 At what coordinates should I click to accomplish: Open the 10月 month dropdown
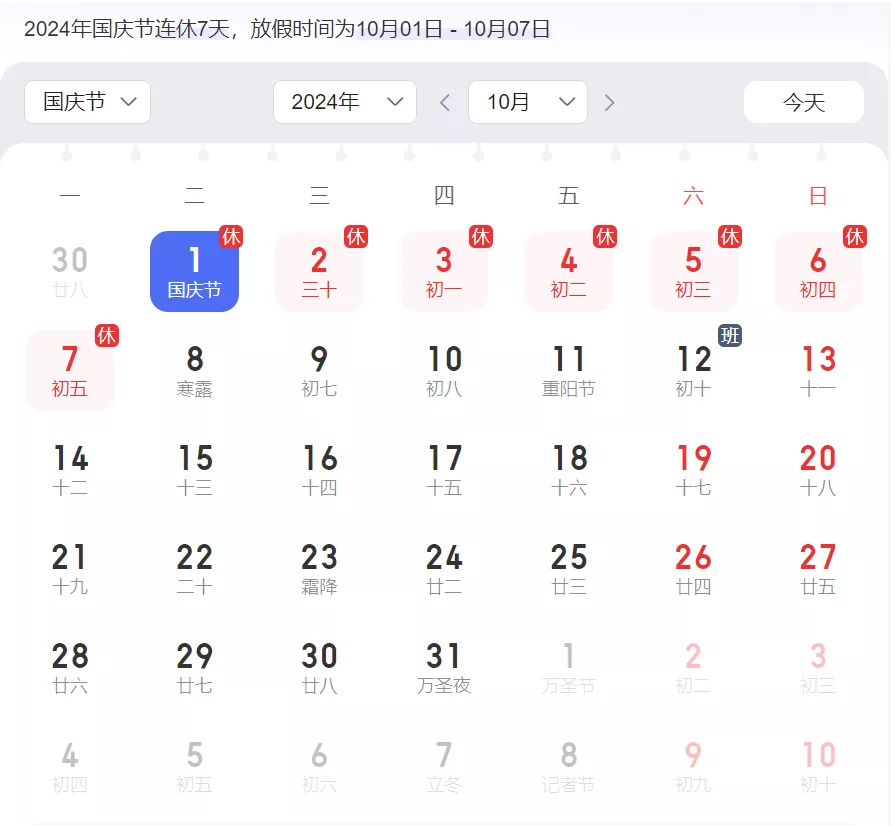[x=527, y=102]
